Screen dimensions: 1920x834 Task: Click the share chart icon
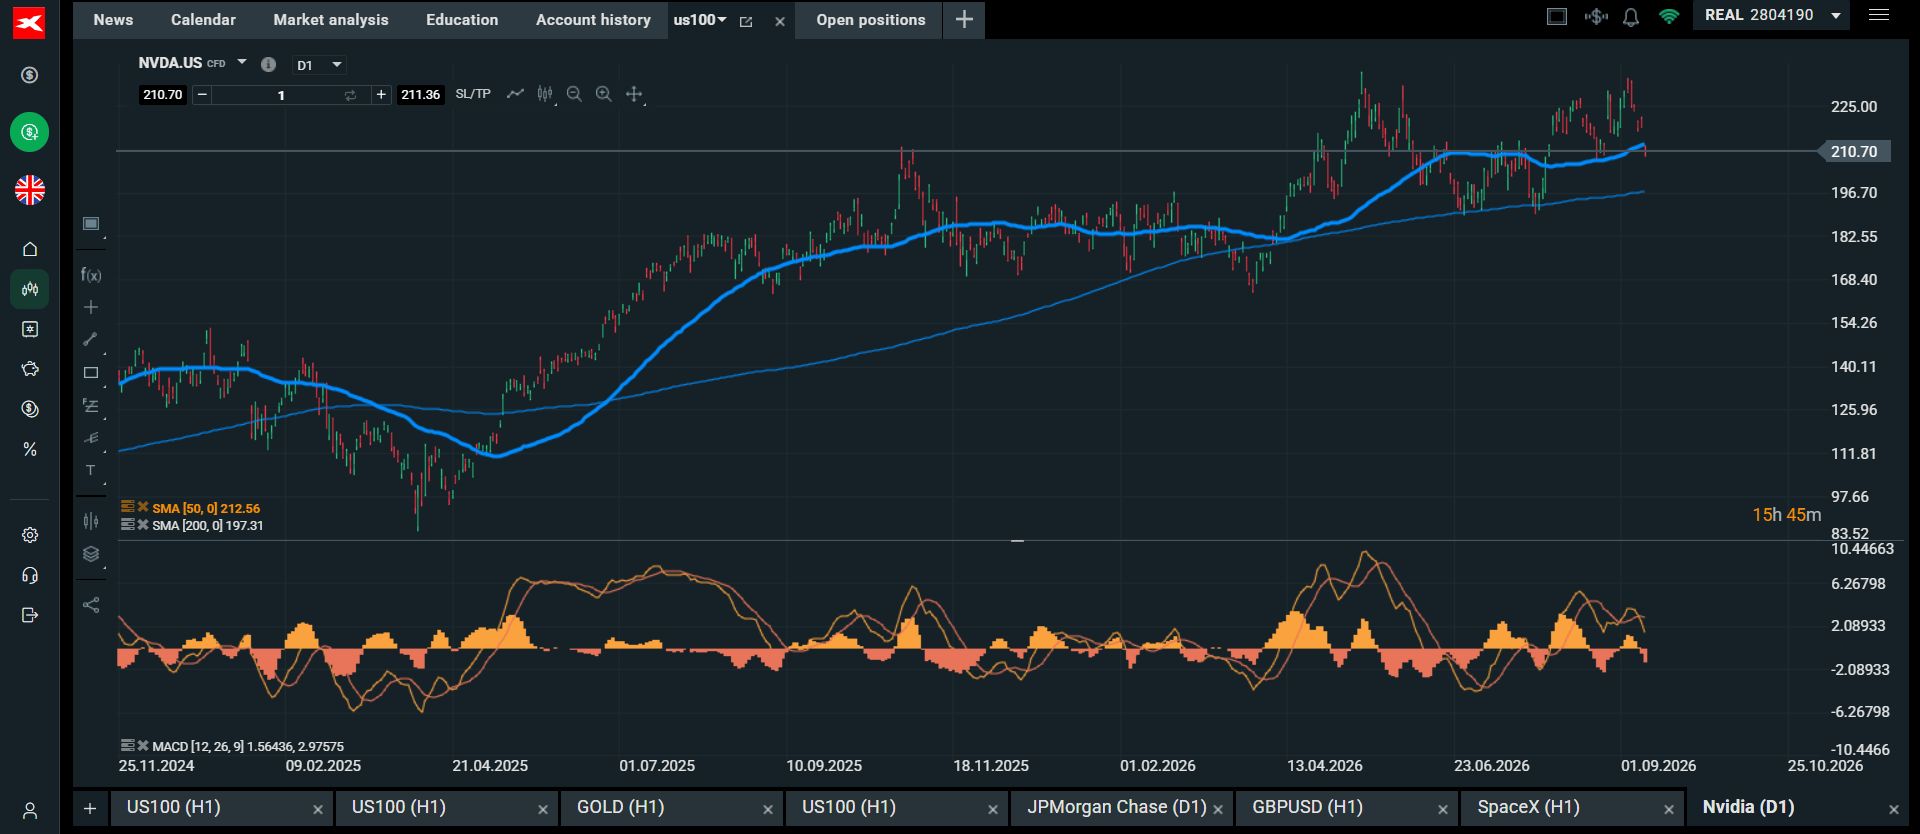[x=91, y=605]
